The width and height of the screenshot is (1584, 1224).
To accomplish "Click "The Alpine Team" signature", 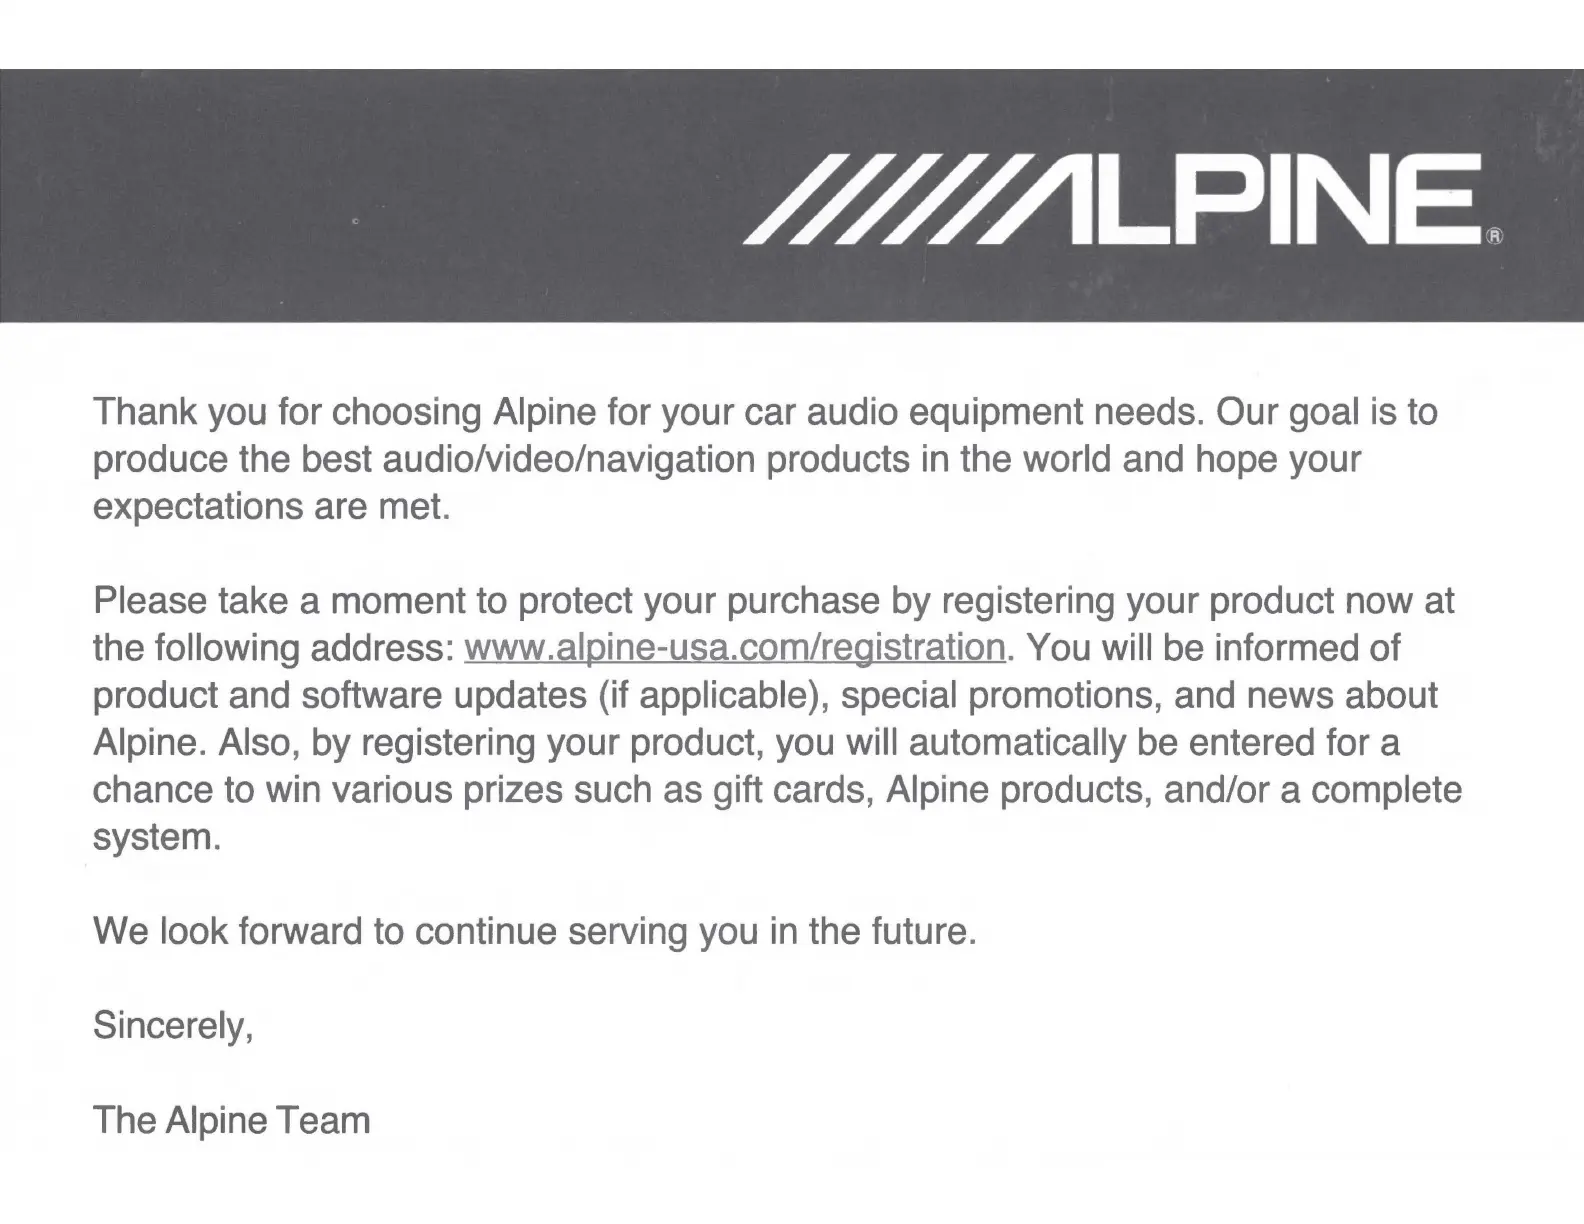I will pyautogui.click(x=231, y=1120).
